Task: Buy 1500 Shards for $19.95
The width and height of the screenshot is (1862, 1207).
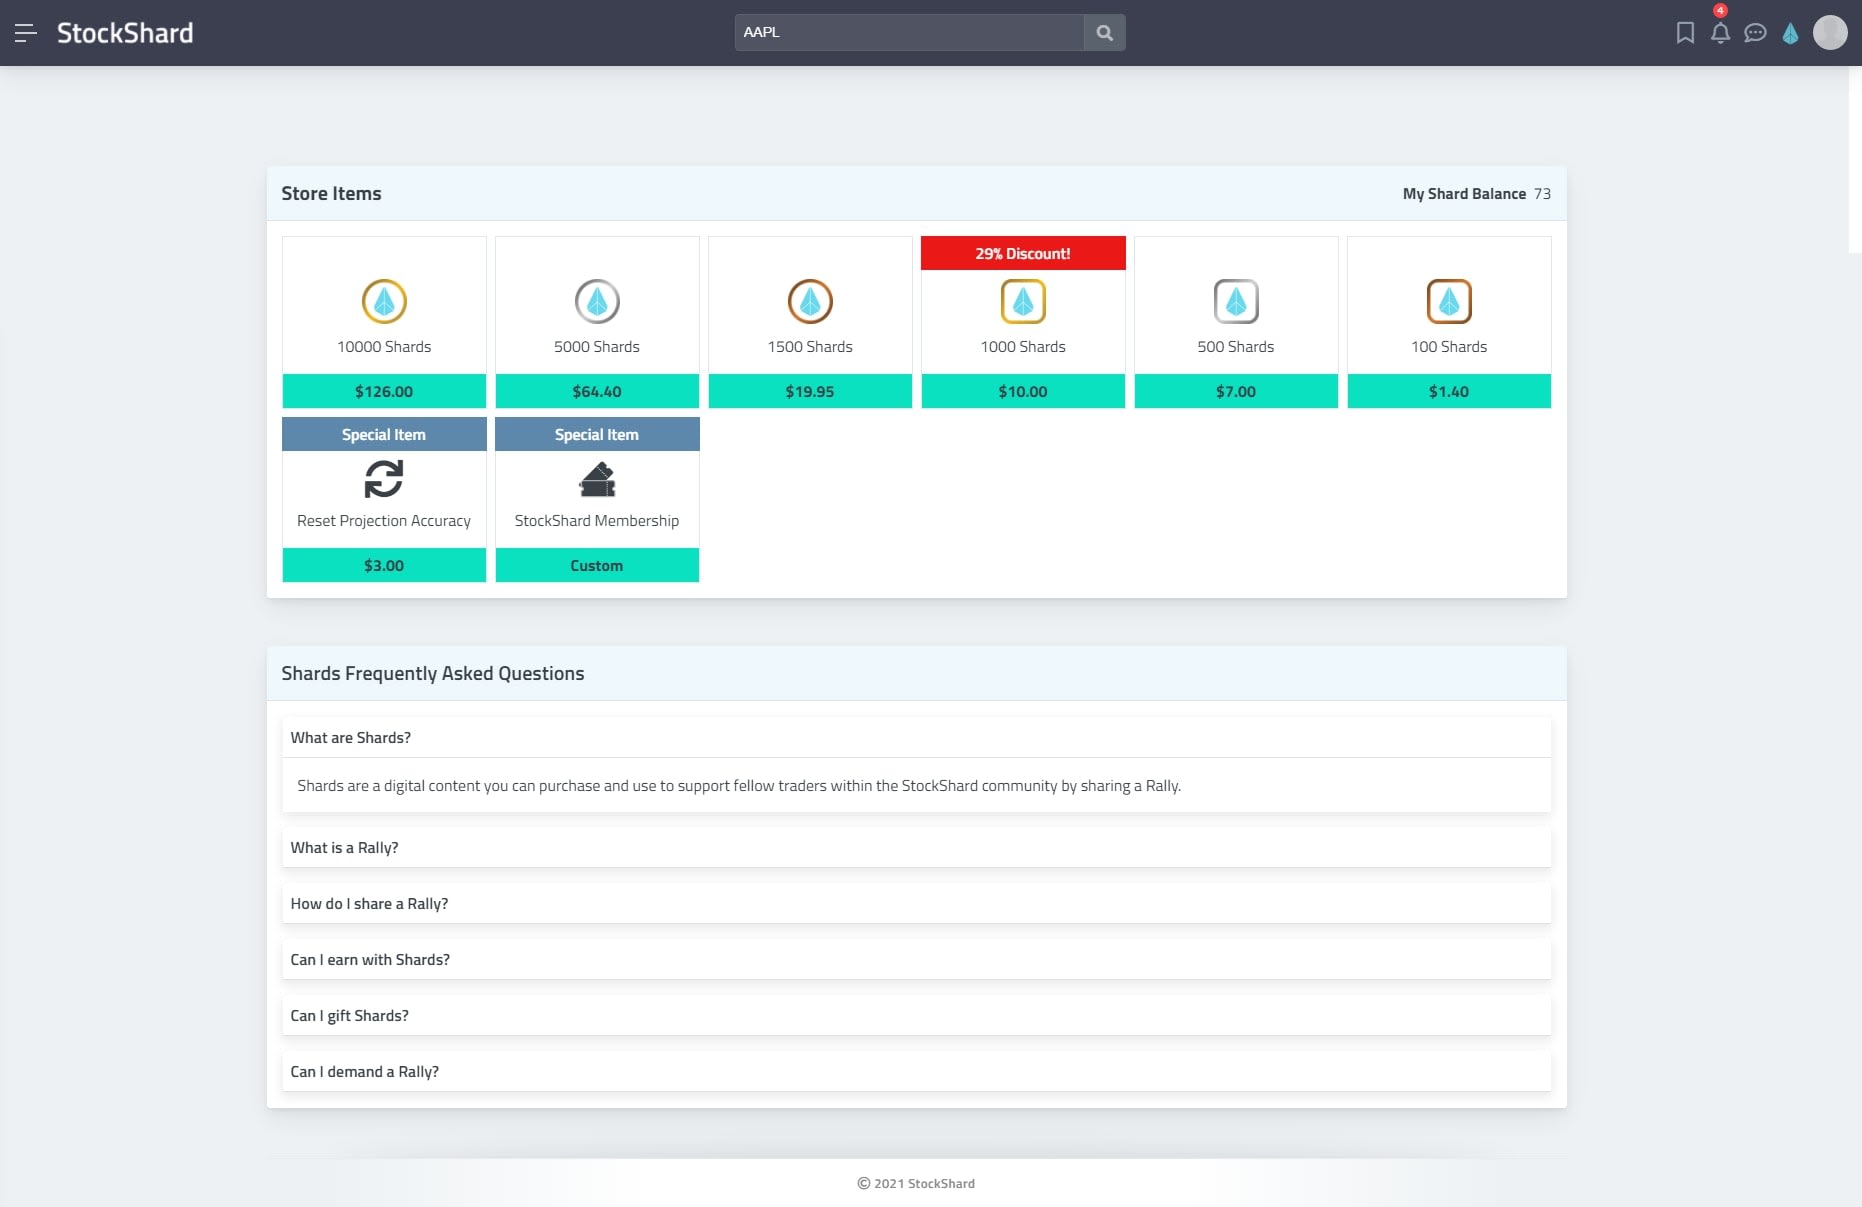Action: click(810, 391)
